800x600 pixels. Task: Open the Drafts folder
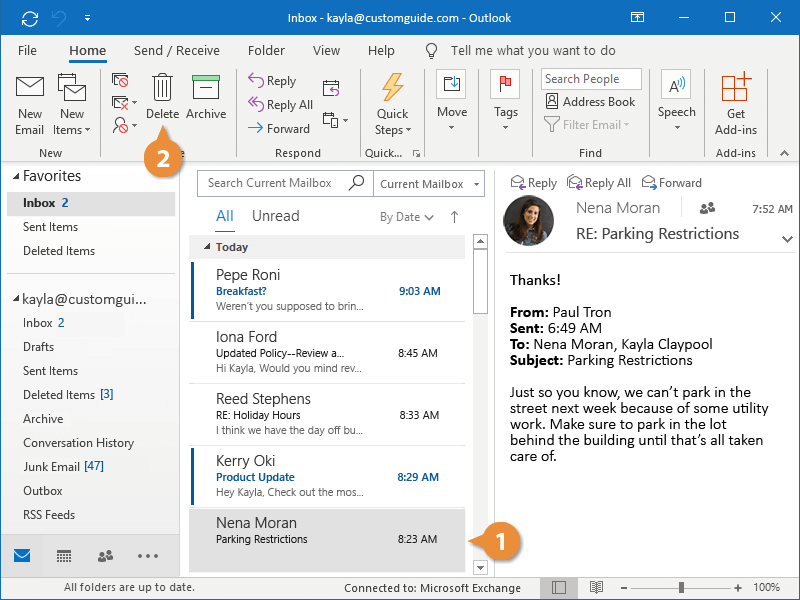coord(38,347)
